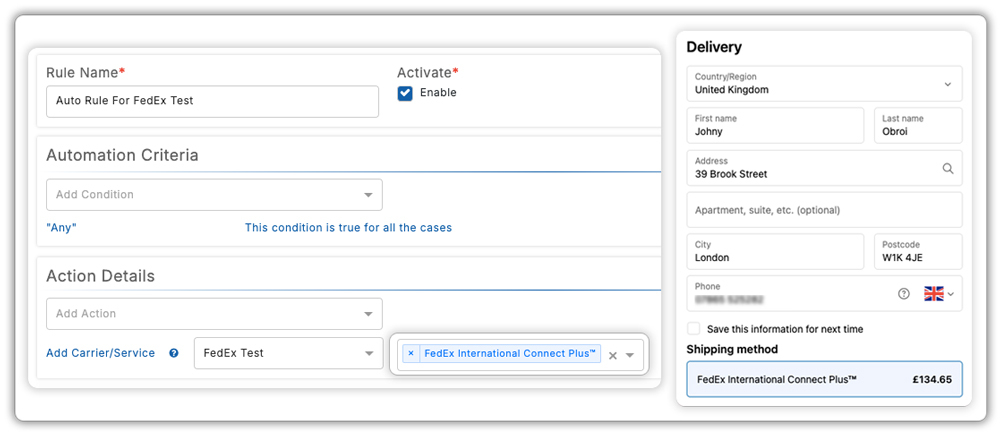Click the Apartment, suite, etc. field
This screenshot has width=1000, height=436.
pos(825,210)
